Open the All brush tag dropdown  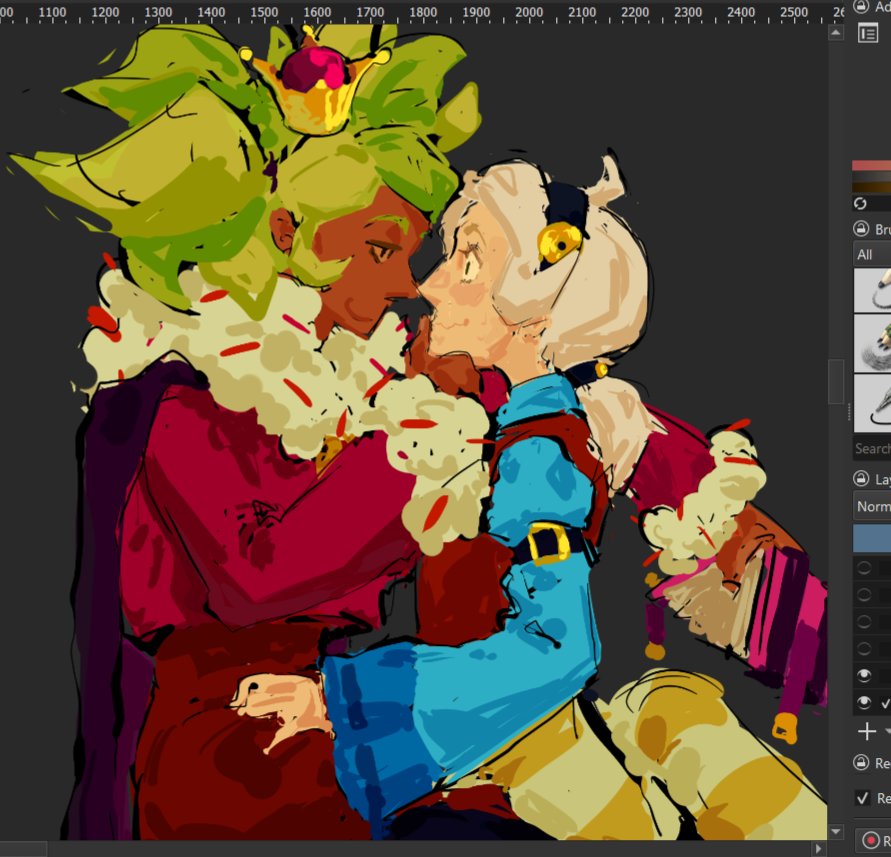pyautogui.click(x=872, y=255)
